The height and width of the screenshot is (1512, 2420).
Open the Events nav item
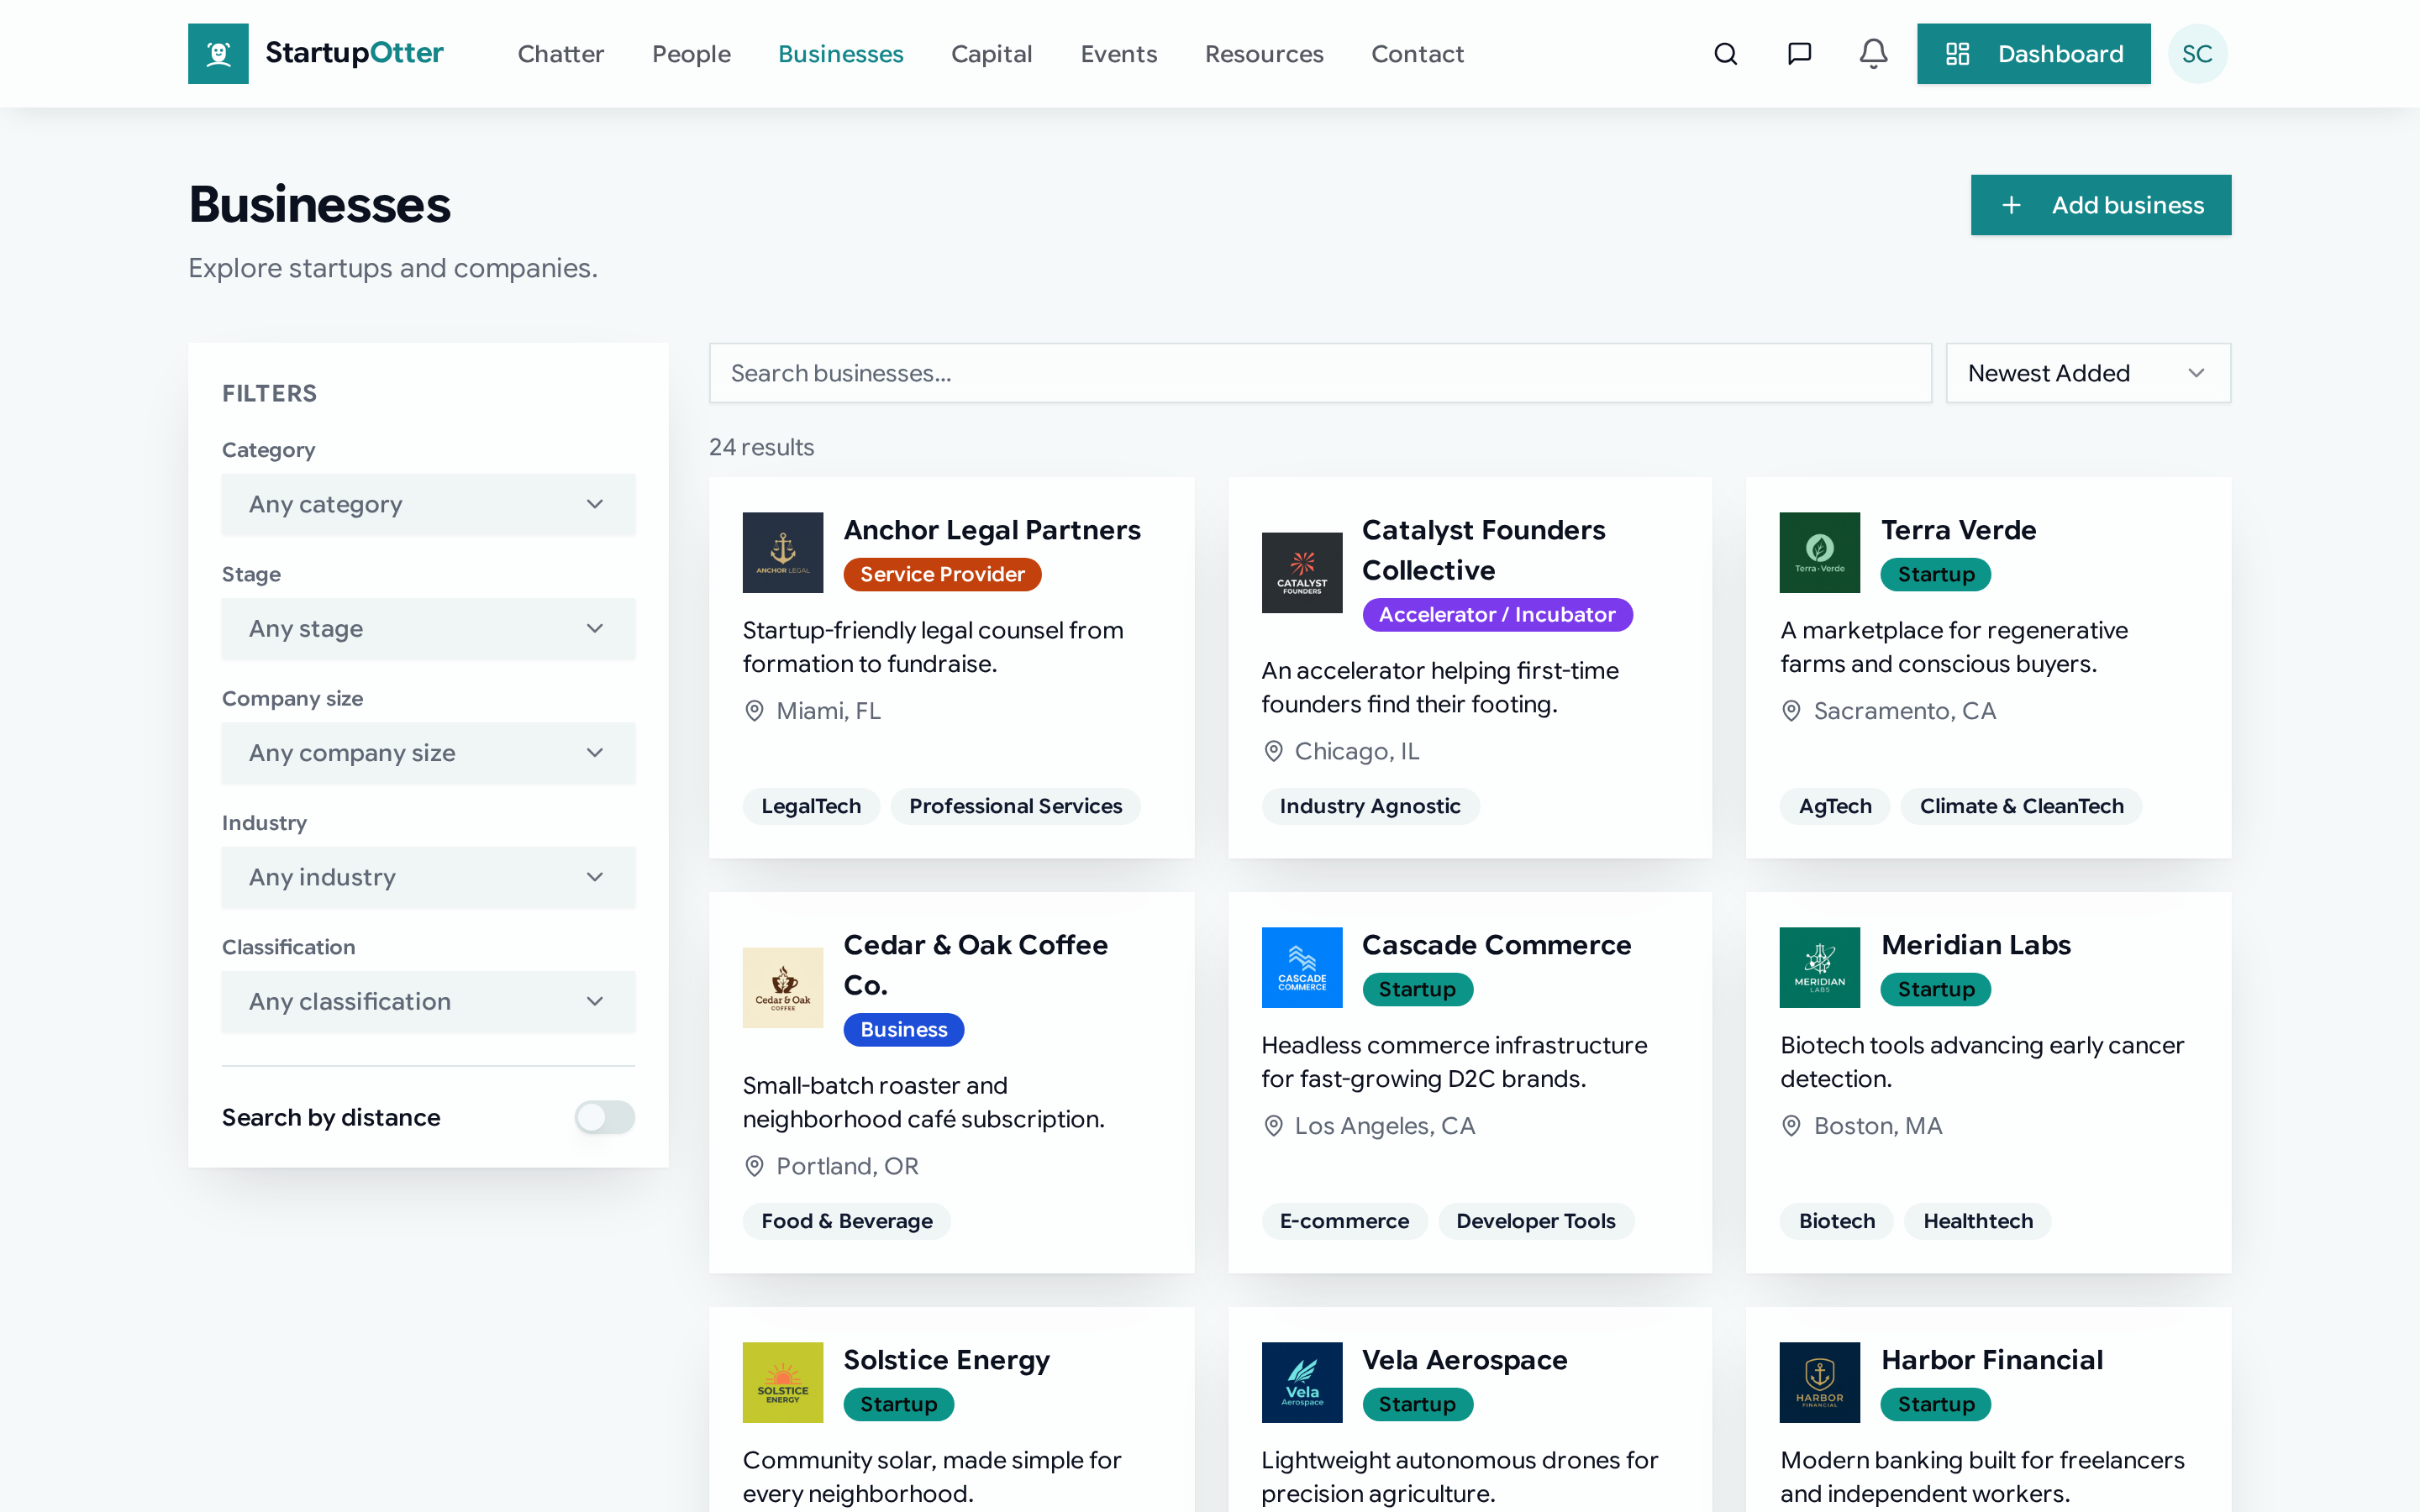pos(1118,54)
